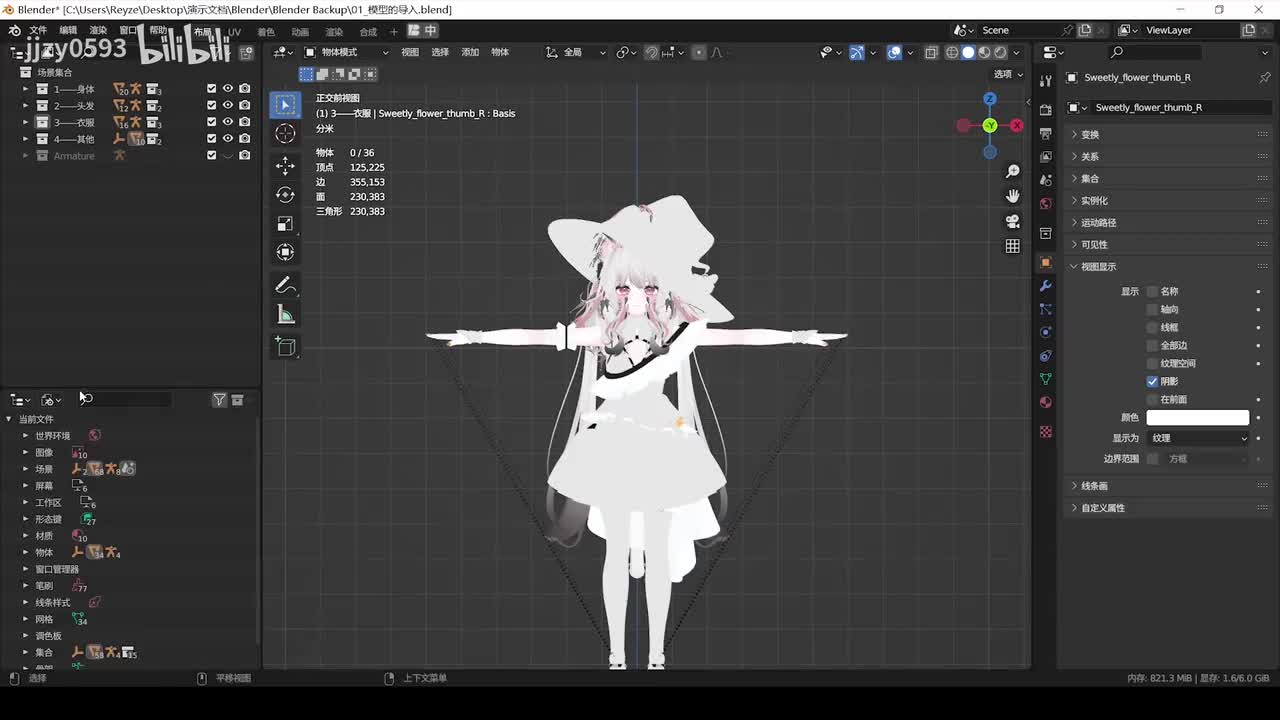Expand the 1——身体 collection tree row

point(25,89)
